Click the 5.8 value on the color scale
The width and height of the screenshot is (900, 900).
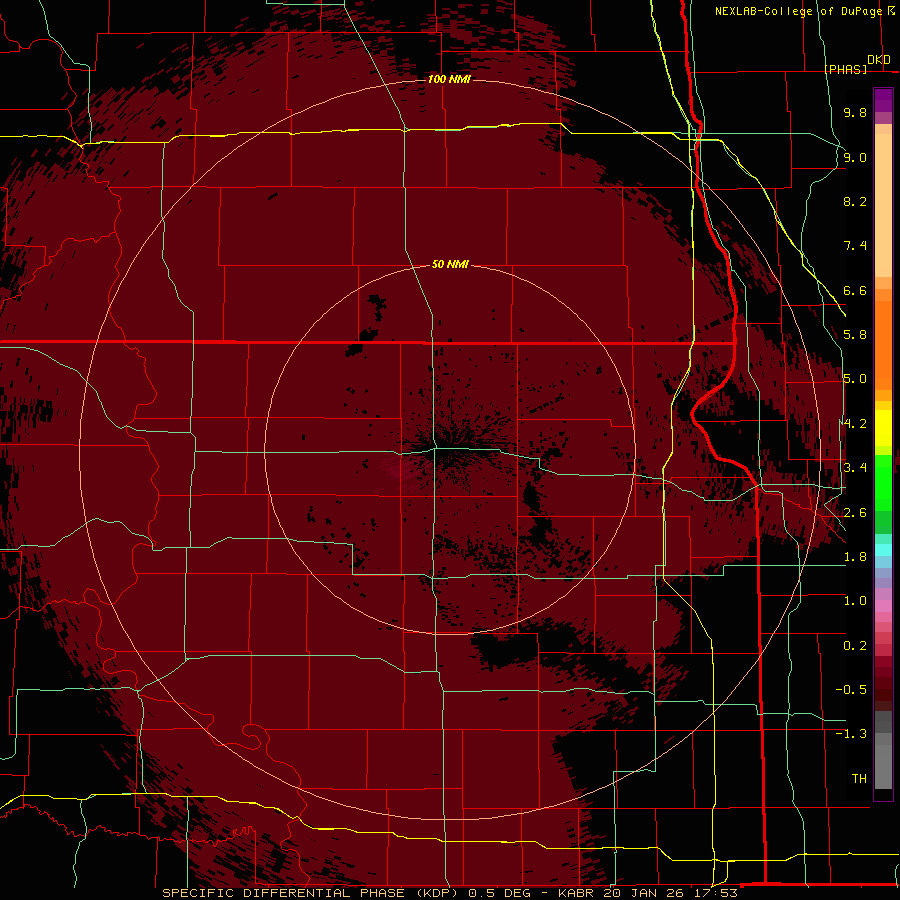[x=855, y=335]
